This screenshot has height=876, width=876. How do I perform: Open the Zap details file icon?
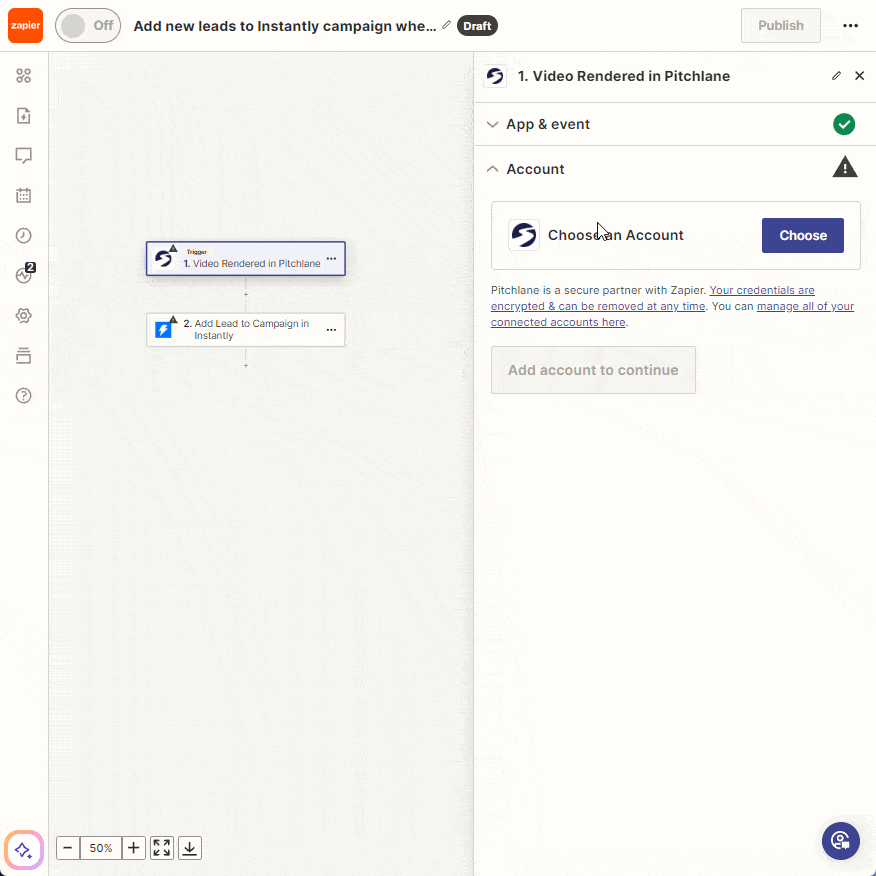pyautogui.click(x=23, y=116)
